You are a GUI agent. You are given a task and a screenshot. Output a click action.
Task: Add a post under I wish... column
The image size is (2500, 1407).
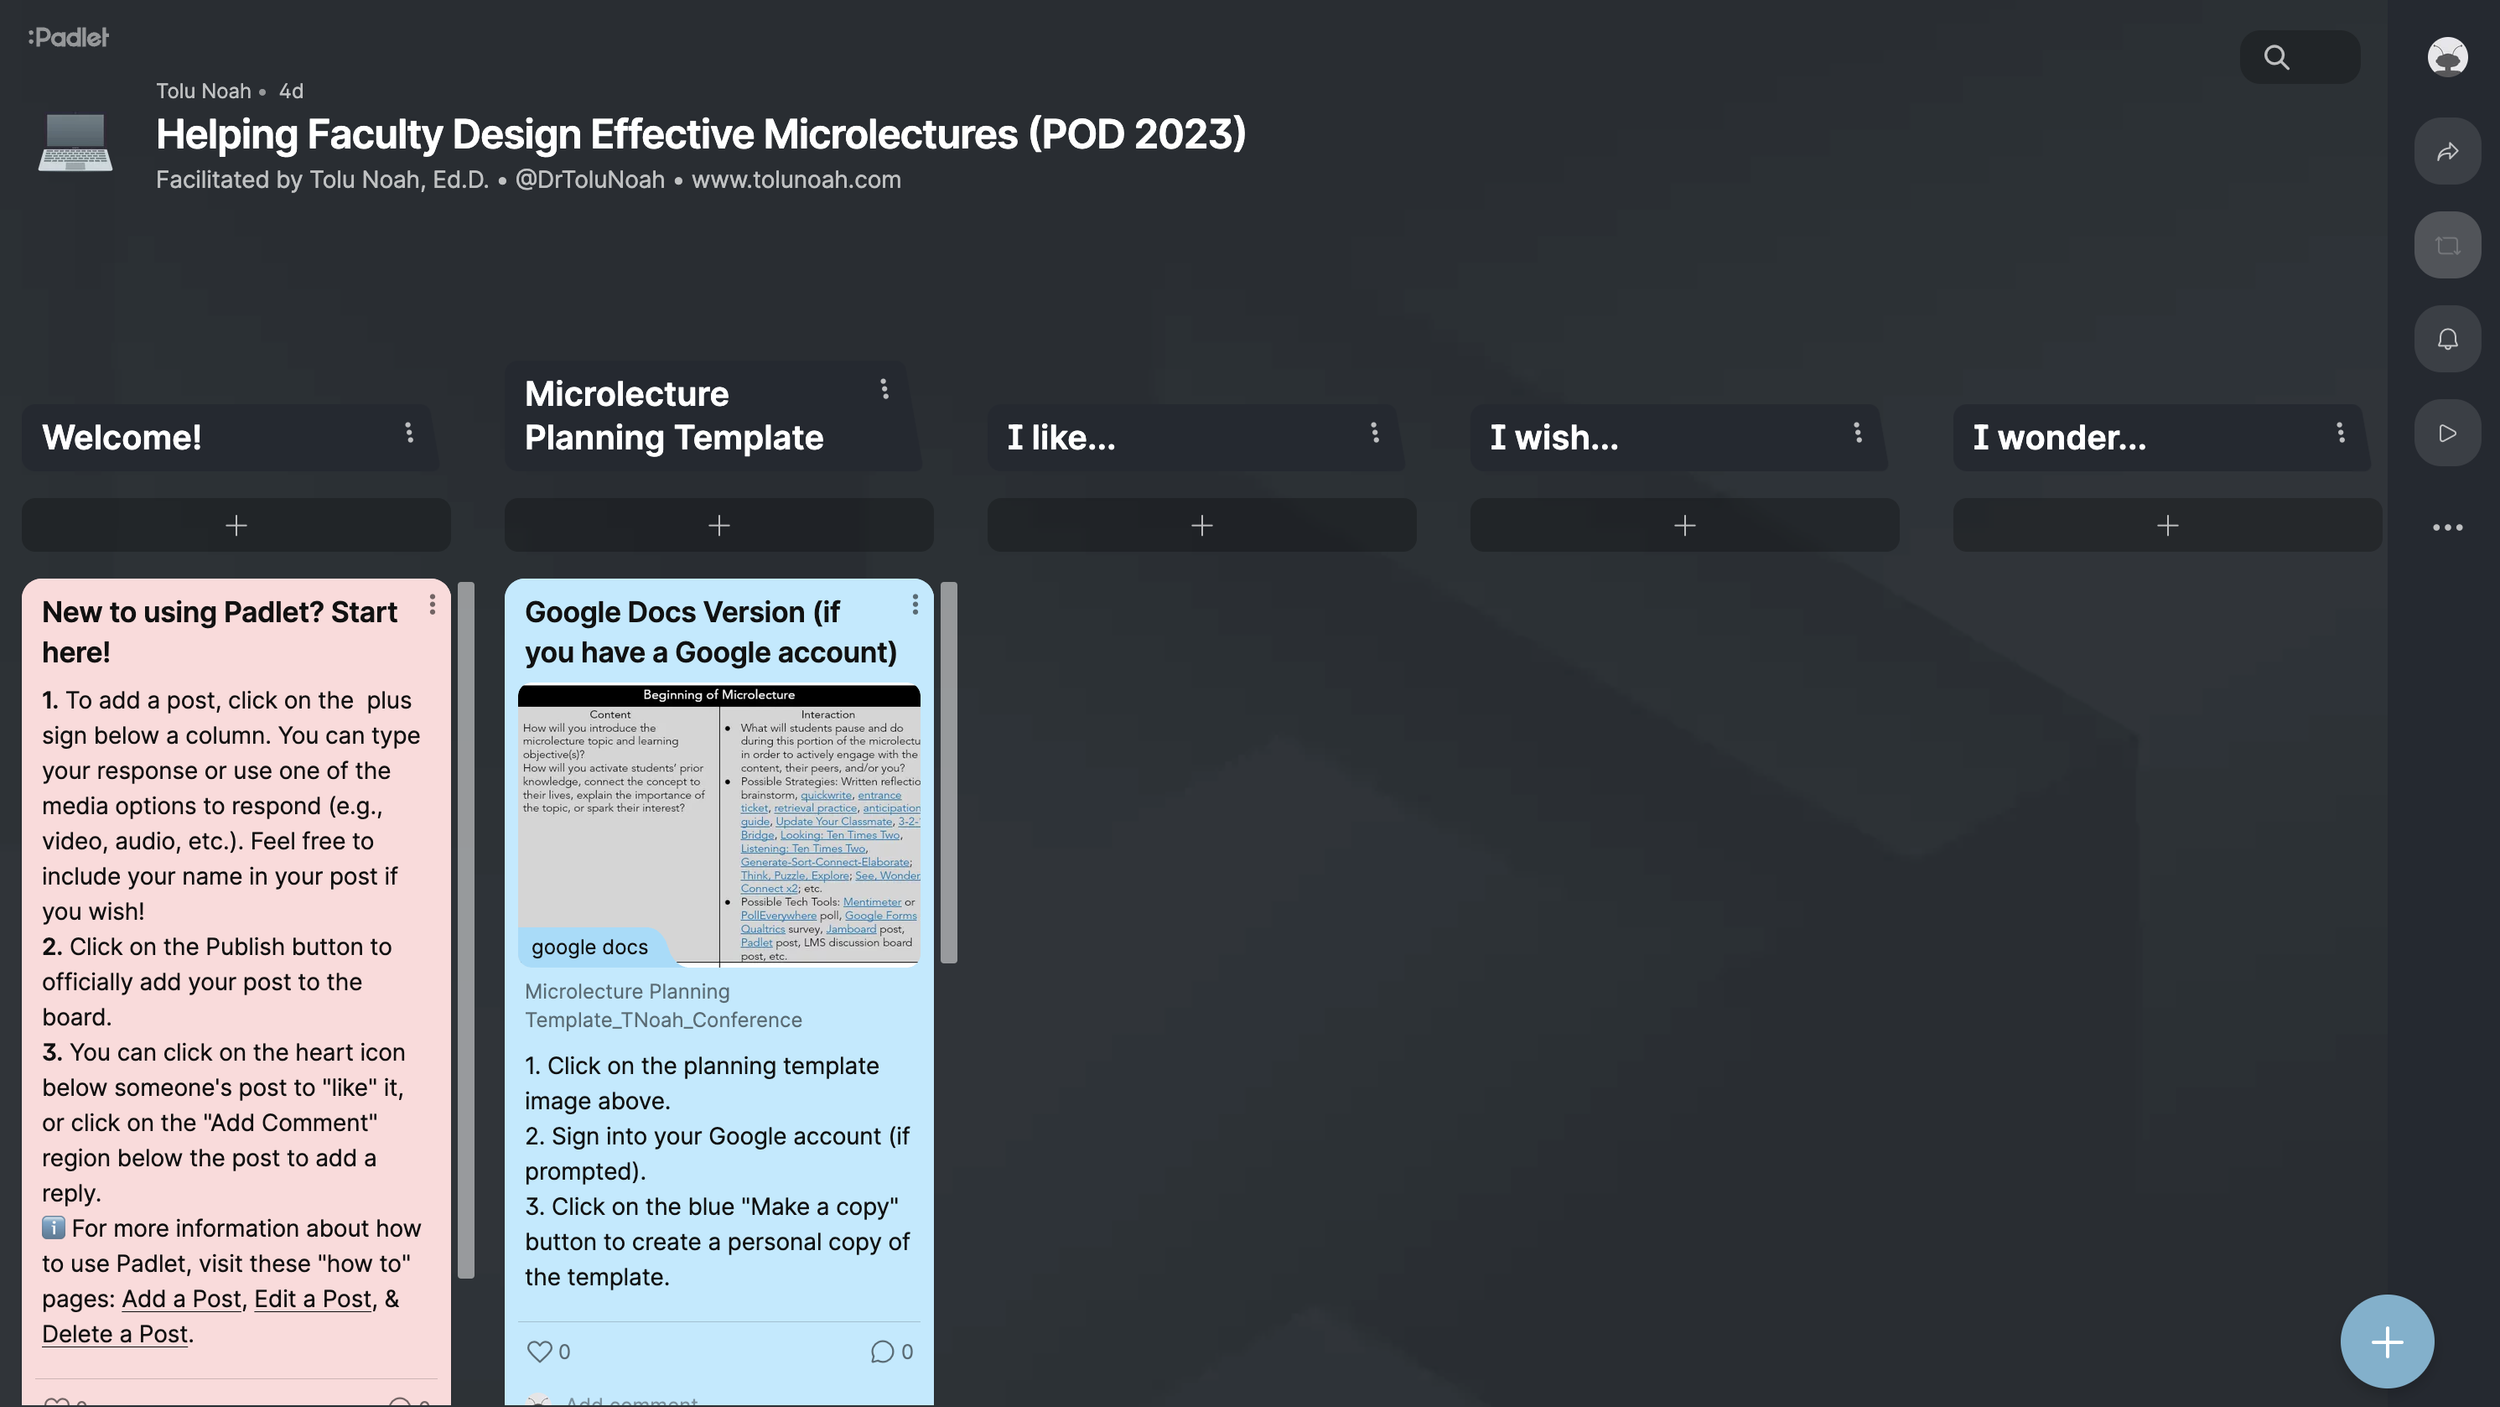click(x=1684, y=525)
